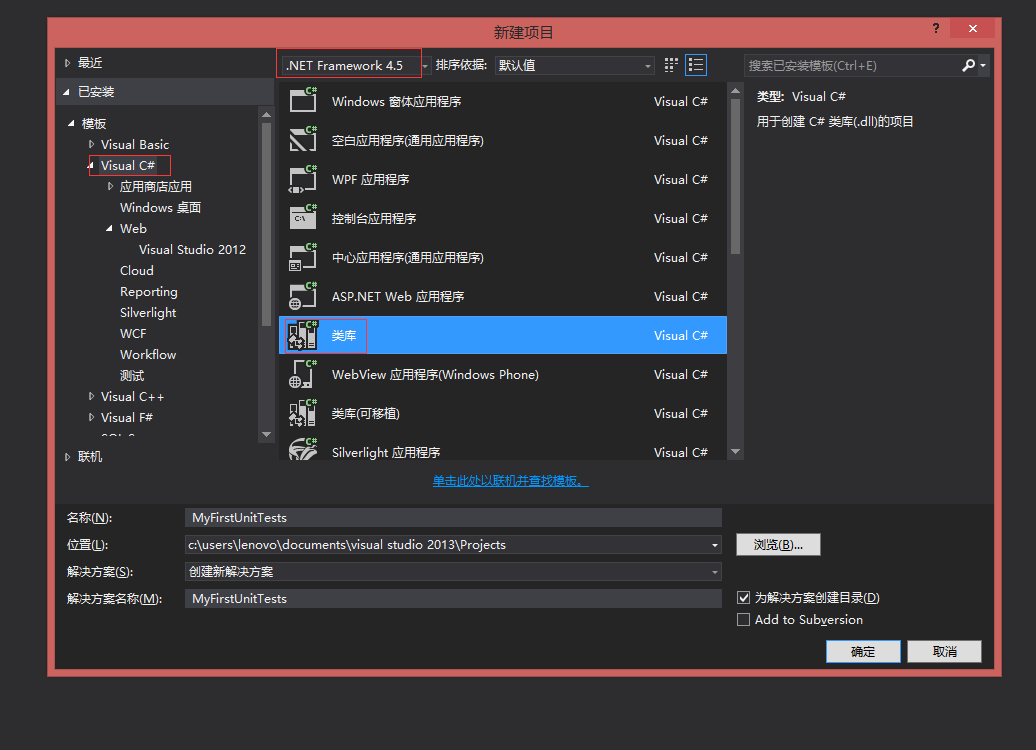Image resolution: width=1036 pixels, height=750 pixels.
Task: Expand the 最近 section
Action: 67,63
